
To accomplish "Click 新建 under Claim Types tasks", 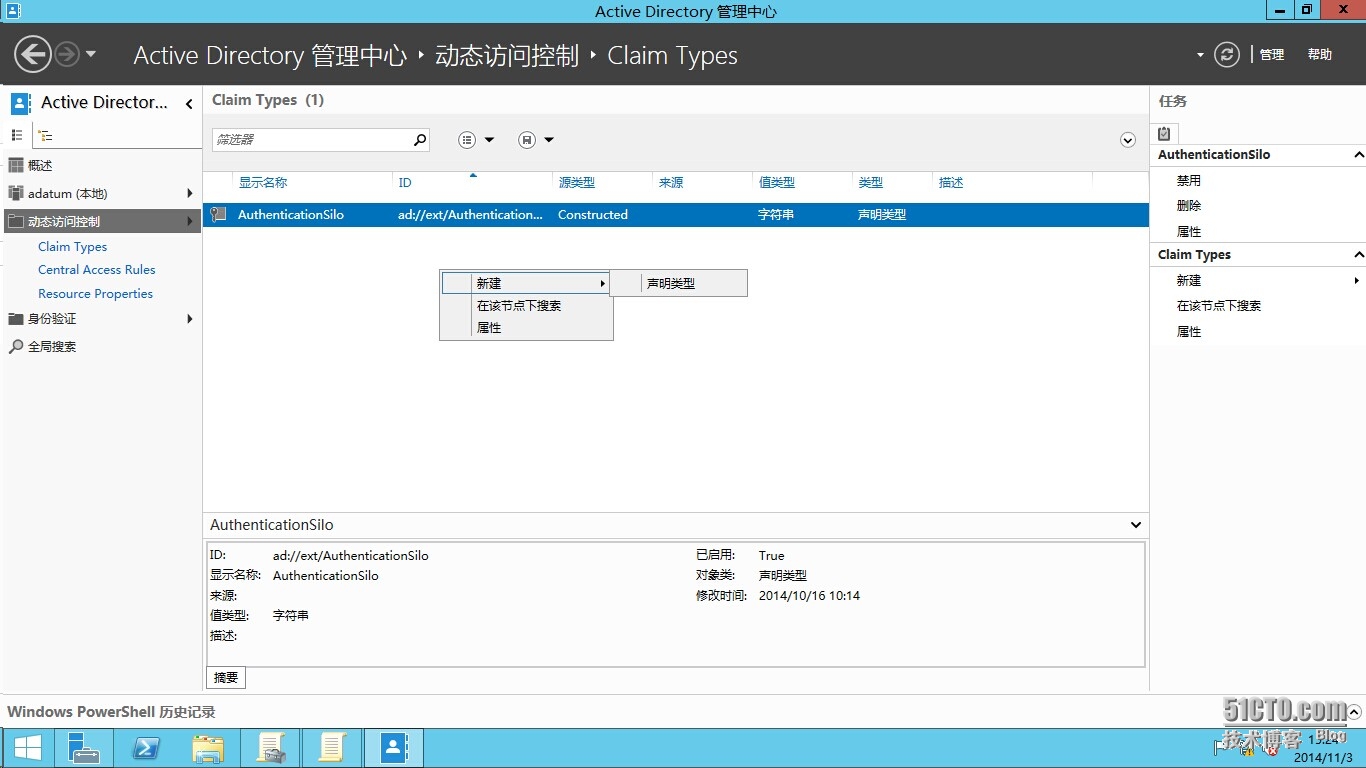I will coord(1189,281).
